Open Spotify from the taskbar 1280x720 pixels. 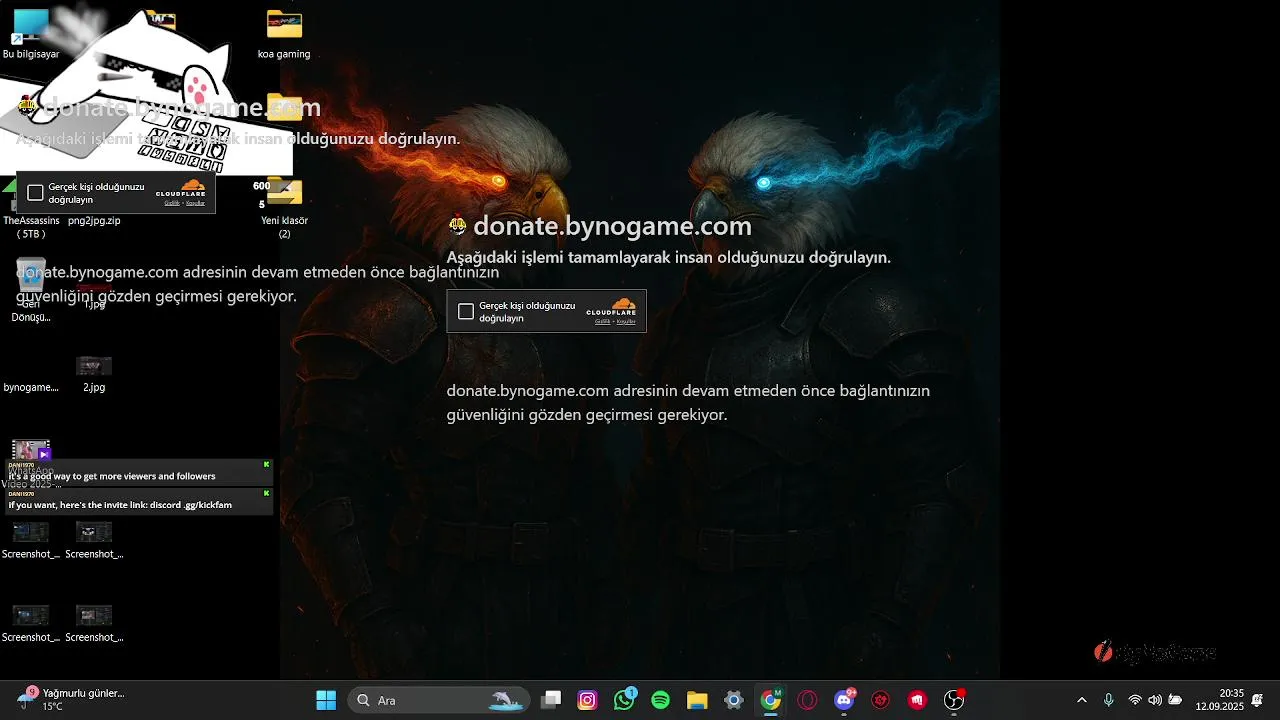click(661, 700)
